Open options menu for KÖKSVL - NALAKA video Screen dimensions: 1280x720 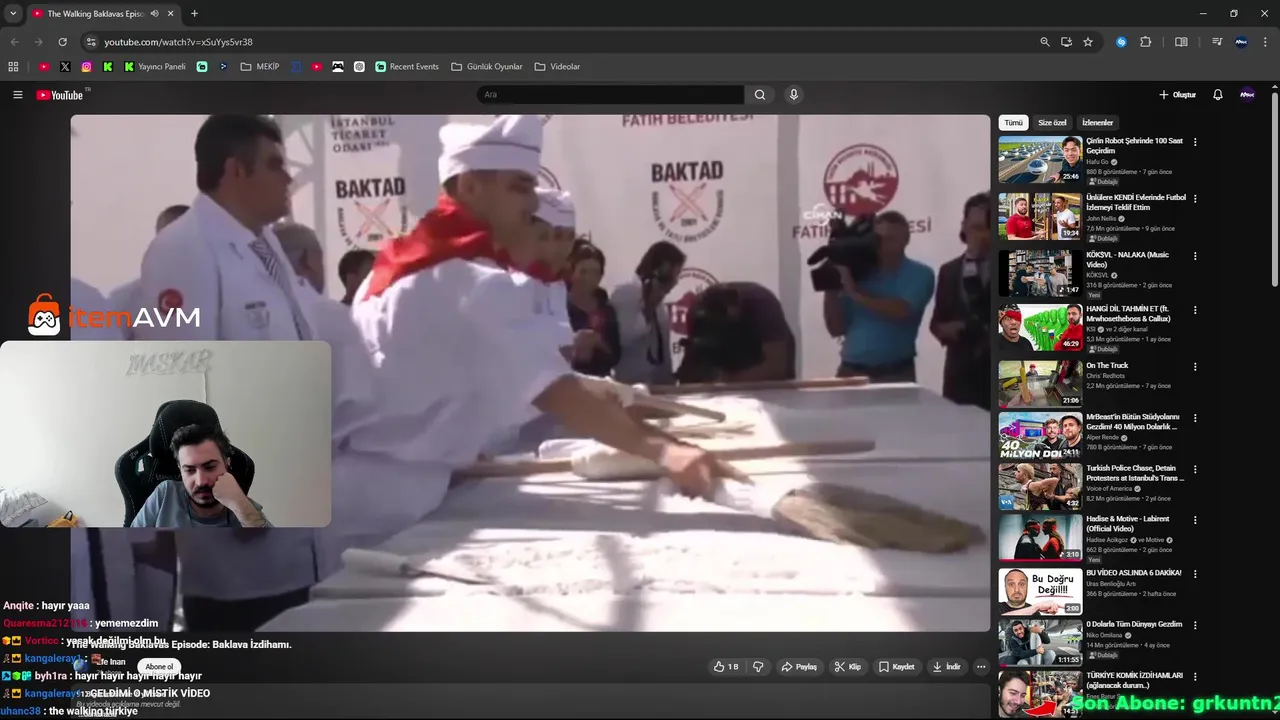pyautogui.click(x=1195, y=256)
